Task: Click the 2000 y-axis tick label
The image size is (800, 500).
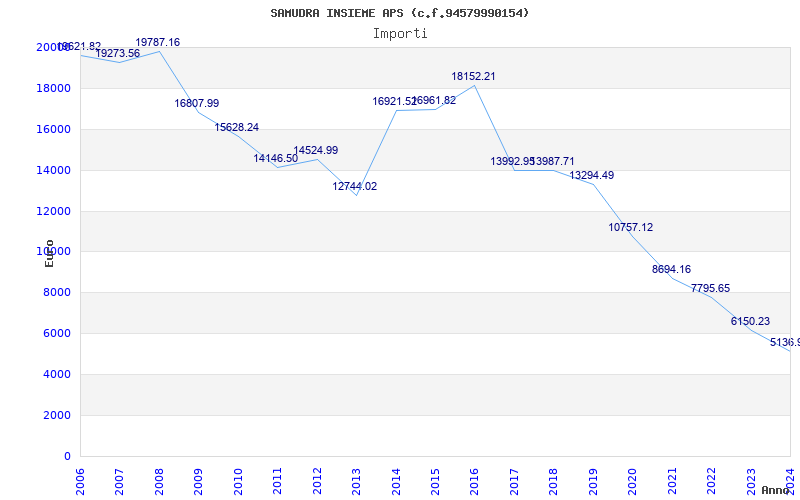Action: point(57,415)
